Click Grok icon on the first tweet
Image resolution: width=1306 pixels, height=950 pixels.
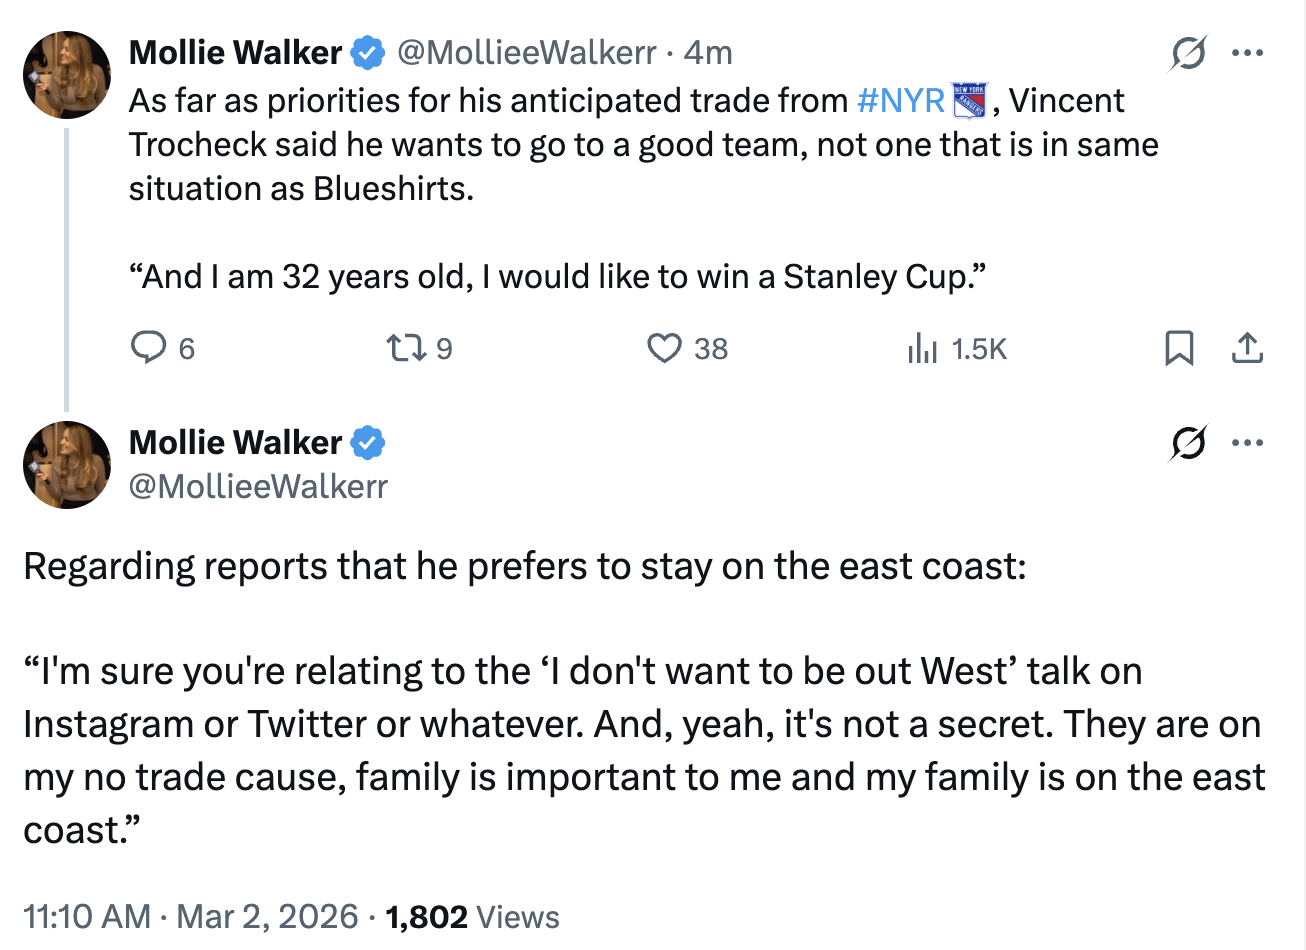pos(1188,53)
